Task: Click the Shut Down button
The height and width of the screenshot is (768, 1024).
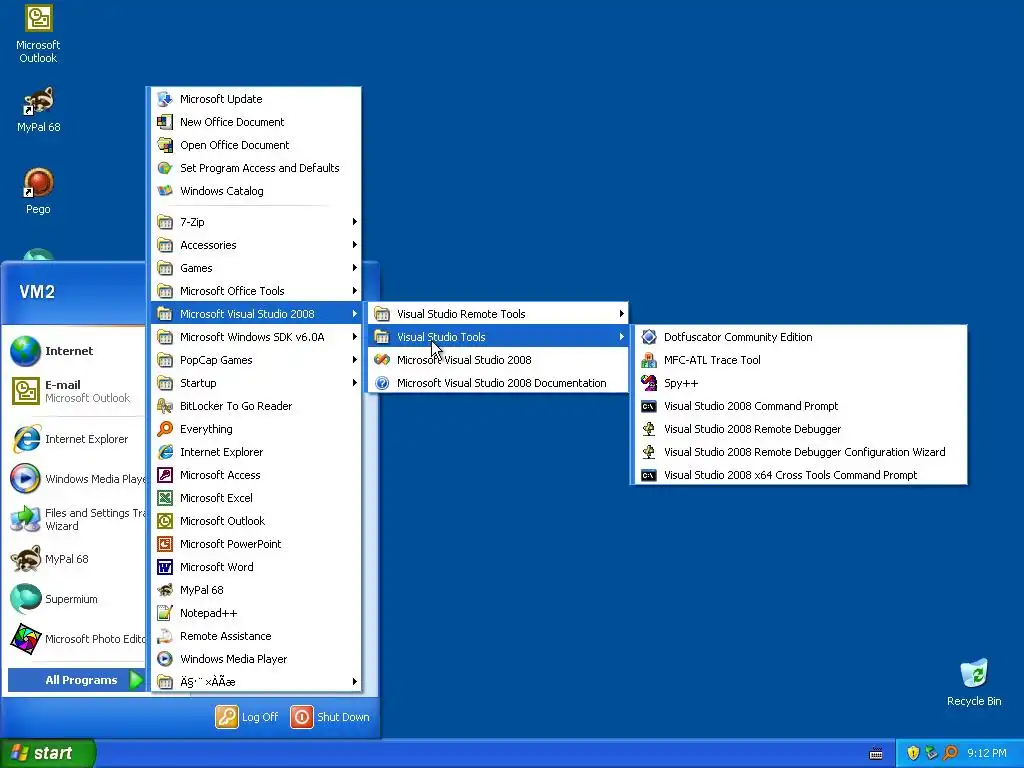Action: [x=330, y=716]
